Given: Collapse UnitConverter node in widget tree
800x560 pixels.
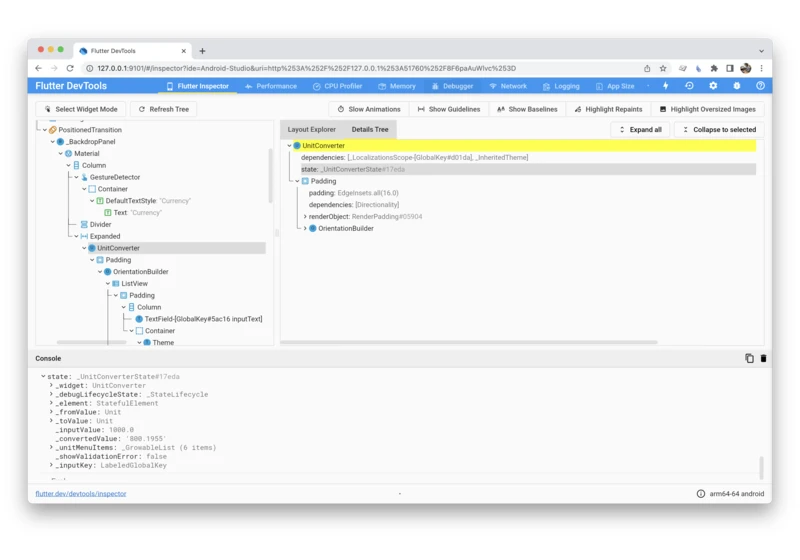Looking at the screenshot, I should [x=84, y=248].
